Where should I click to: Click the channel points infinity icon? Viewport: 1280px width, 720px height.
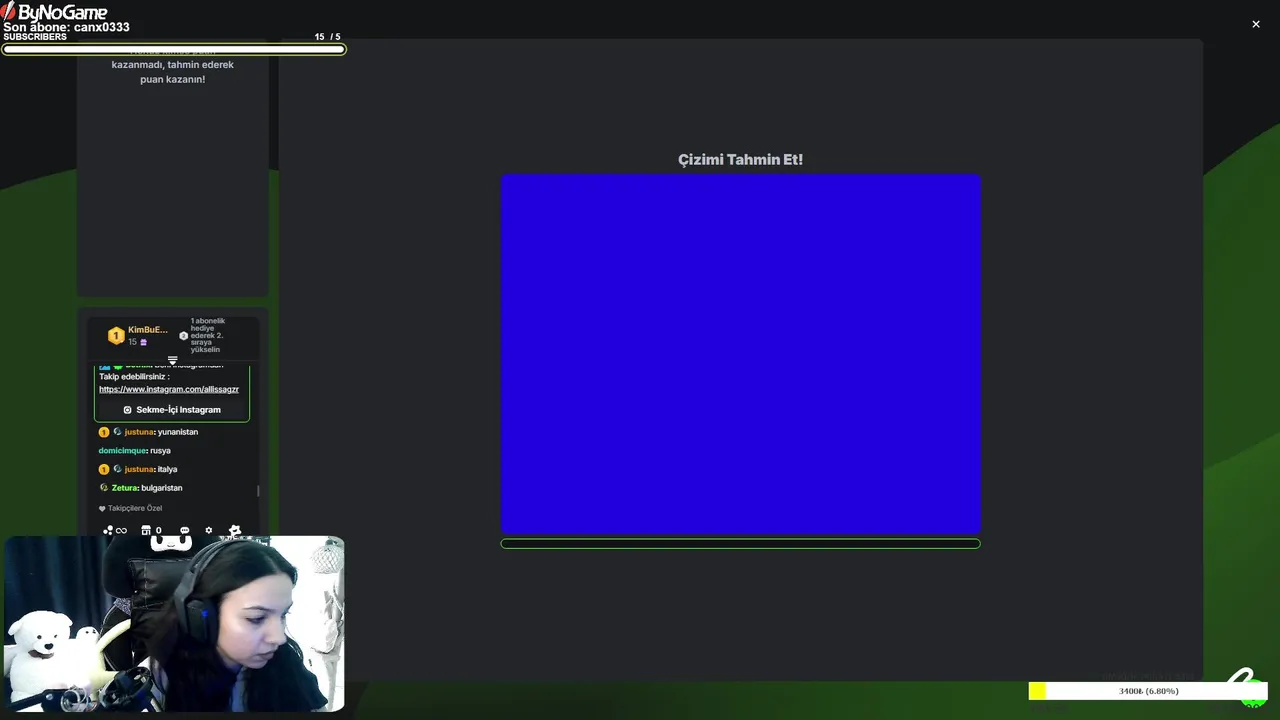point(115,531)
